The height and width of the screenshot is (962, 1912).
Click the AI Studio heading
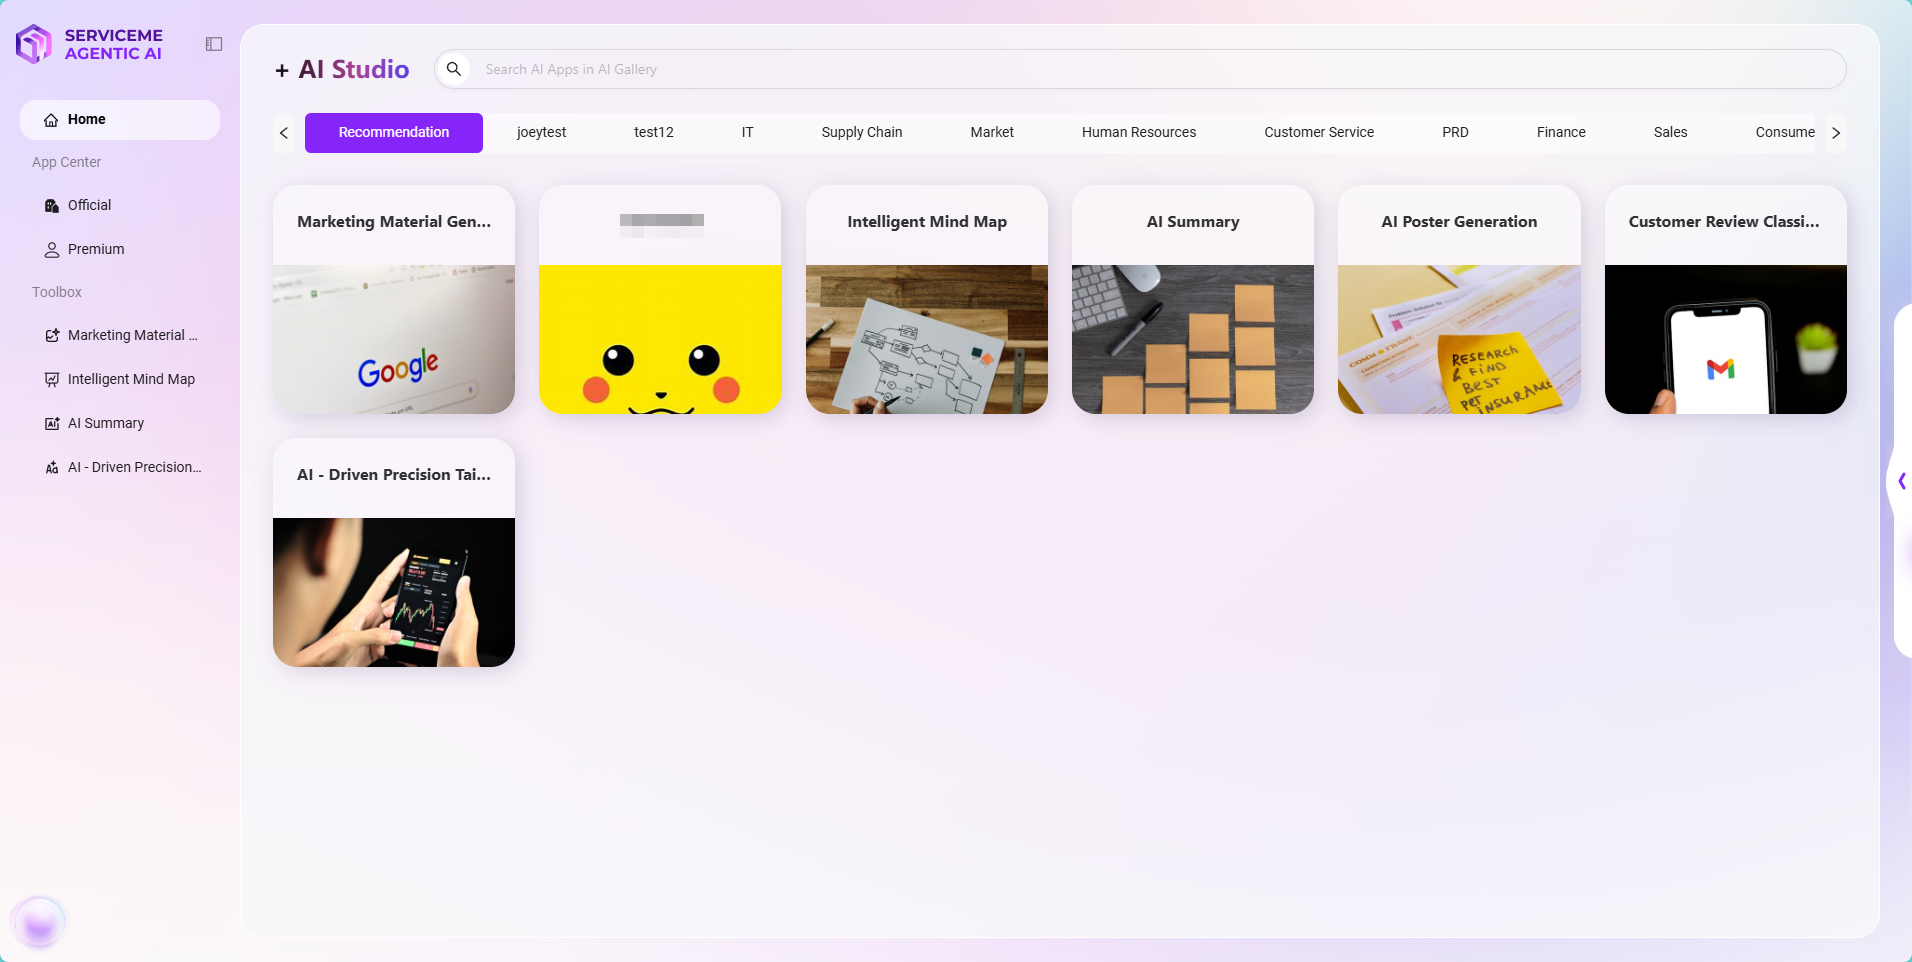pos(354,70)
